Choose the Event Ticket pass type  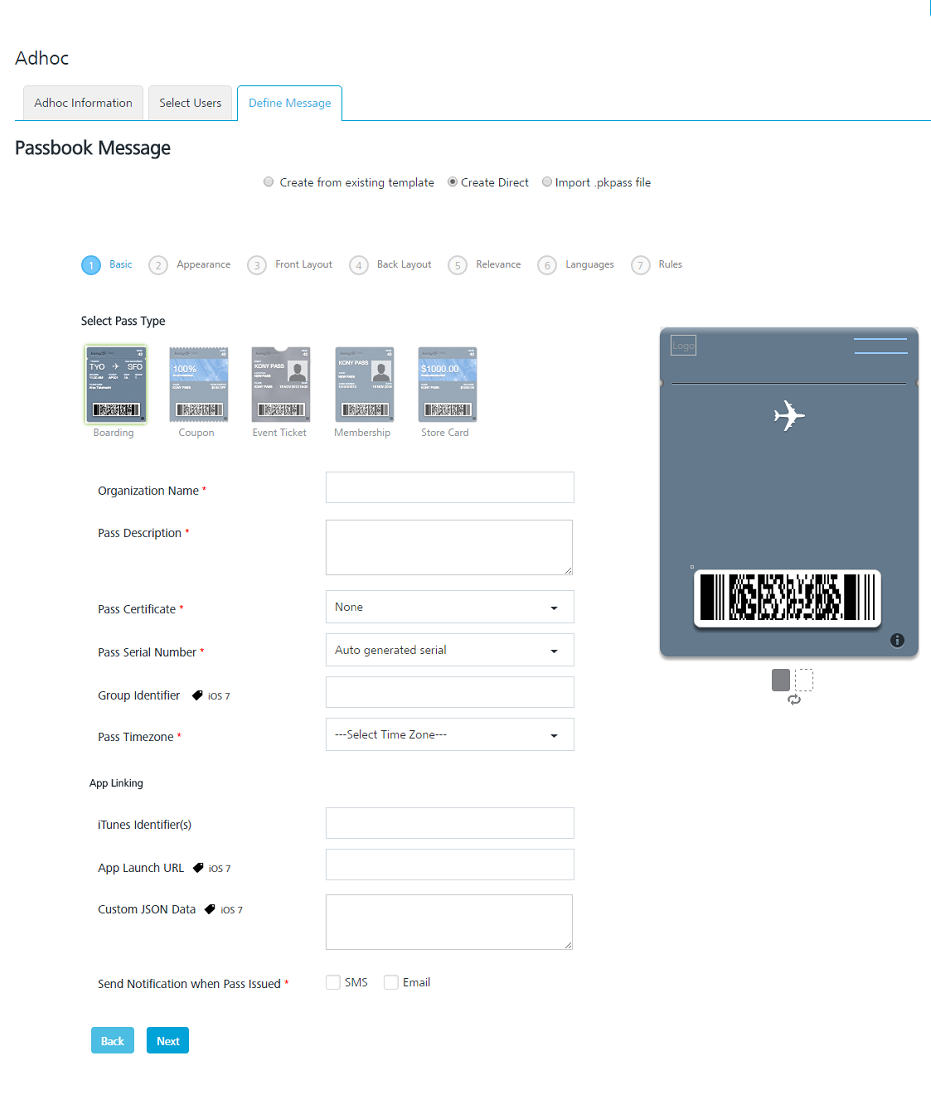click(280, 383)
